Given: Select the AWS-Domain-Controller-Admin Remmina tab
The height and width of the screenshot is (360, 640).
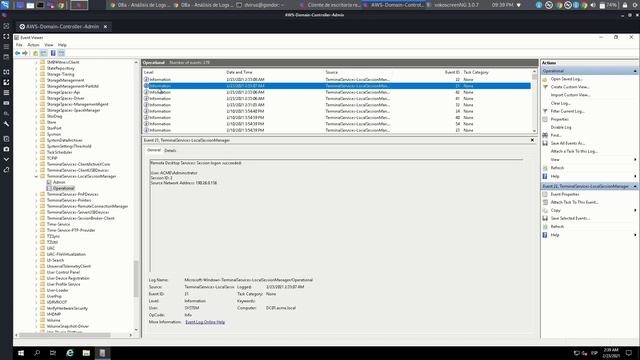Looking at the screenshot, I should click(62, 27).
